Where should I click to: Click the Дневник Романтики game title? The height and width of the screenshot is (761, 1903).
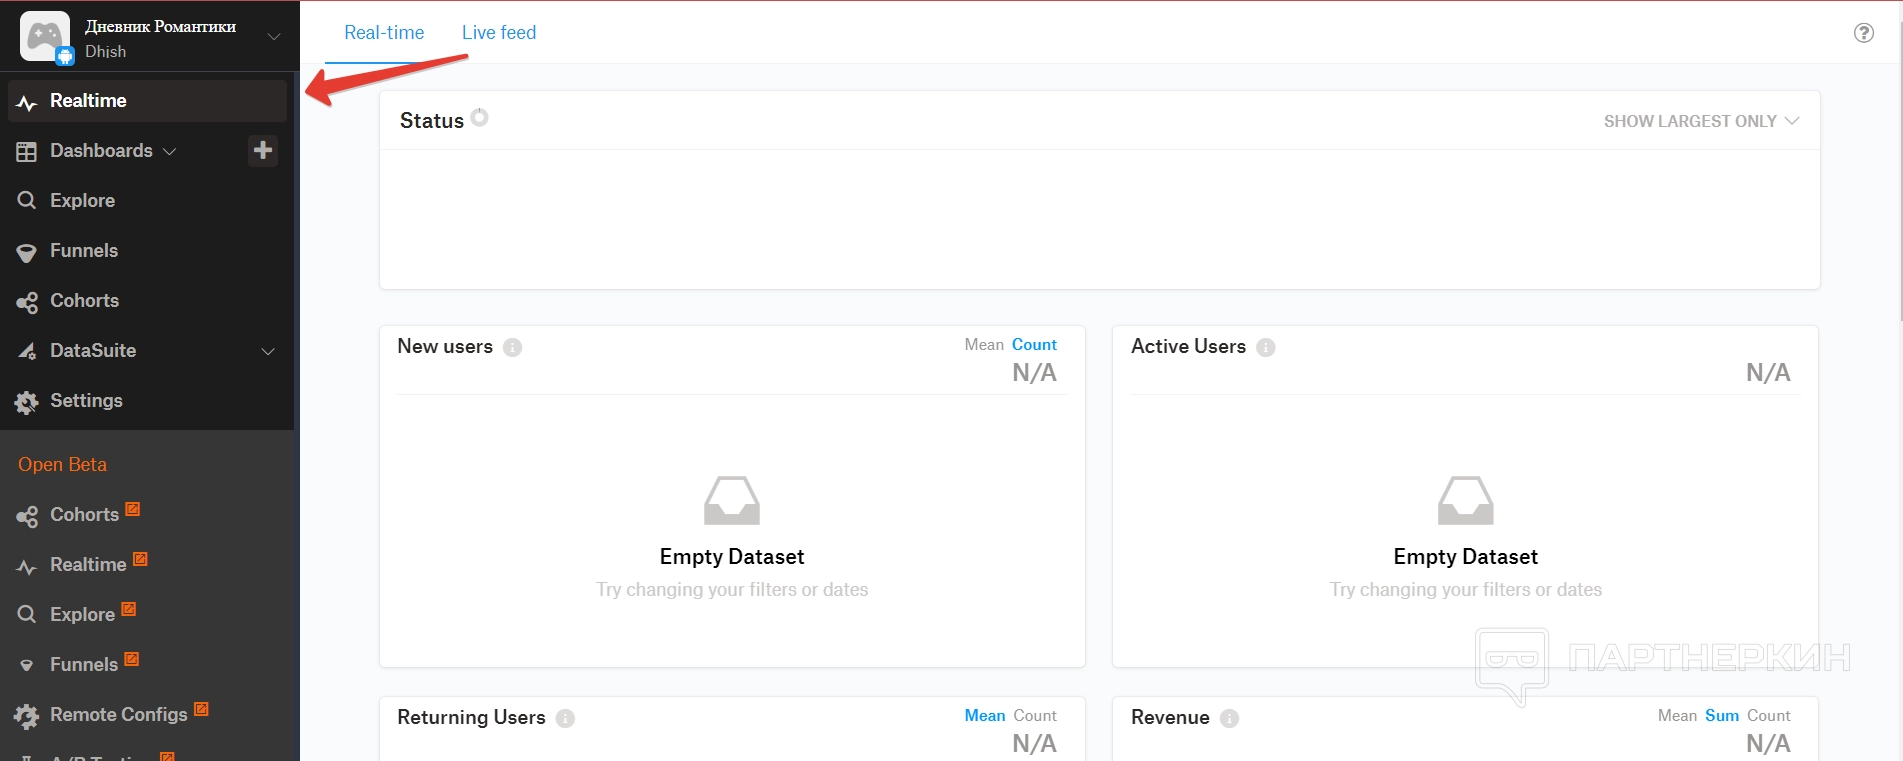[x=161, y=27]
